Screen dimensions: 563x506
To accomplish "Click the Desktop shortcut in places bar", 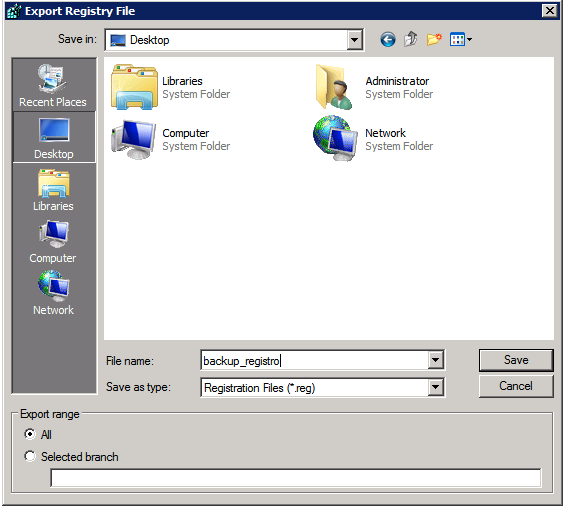I will click(x=54, y=137).
